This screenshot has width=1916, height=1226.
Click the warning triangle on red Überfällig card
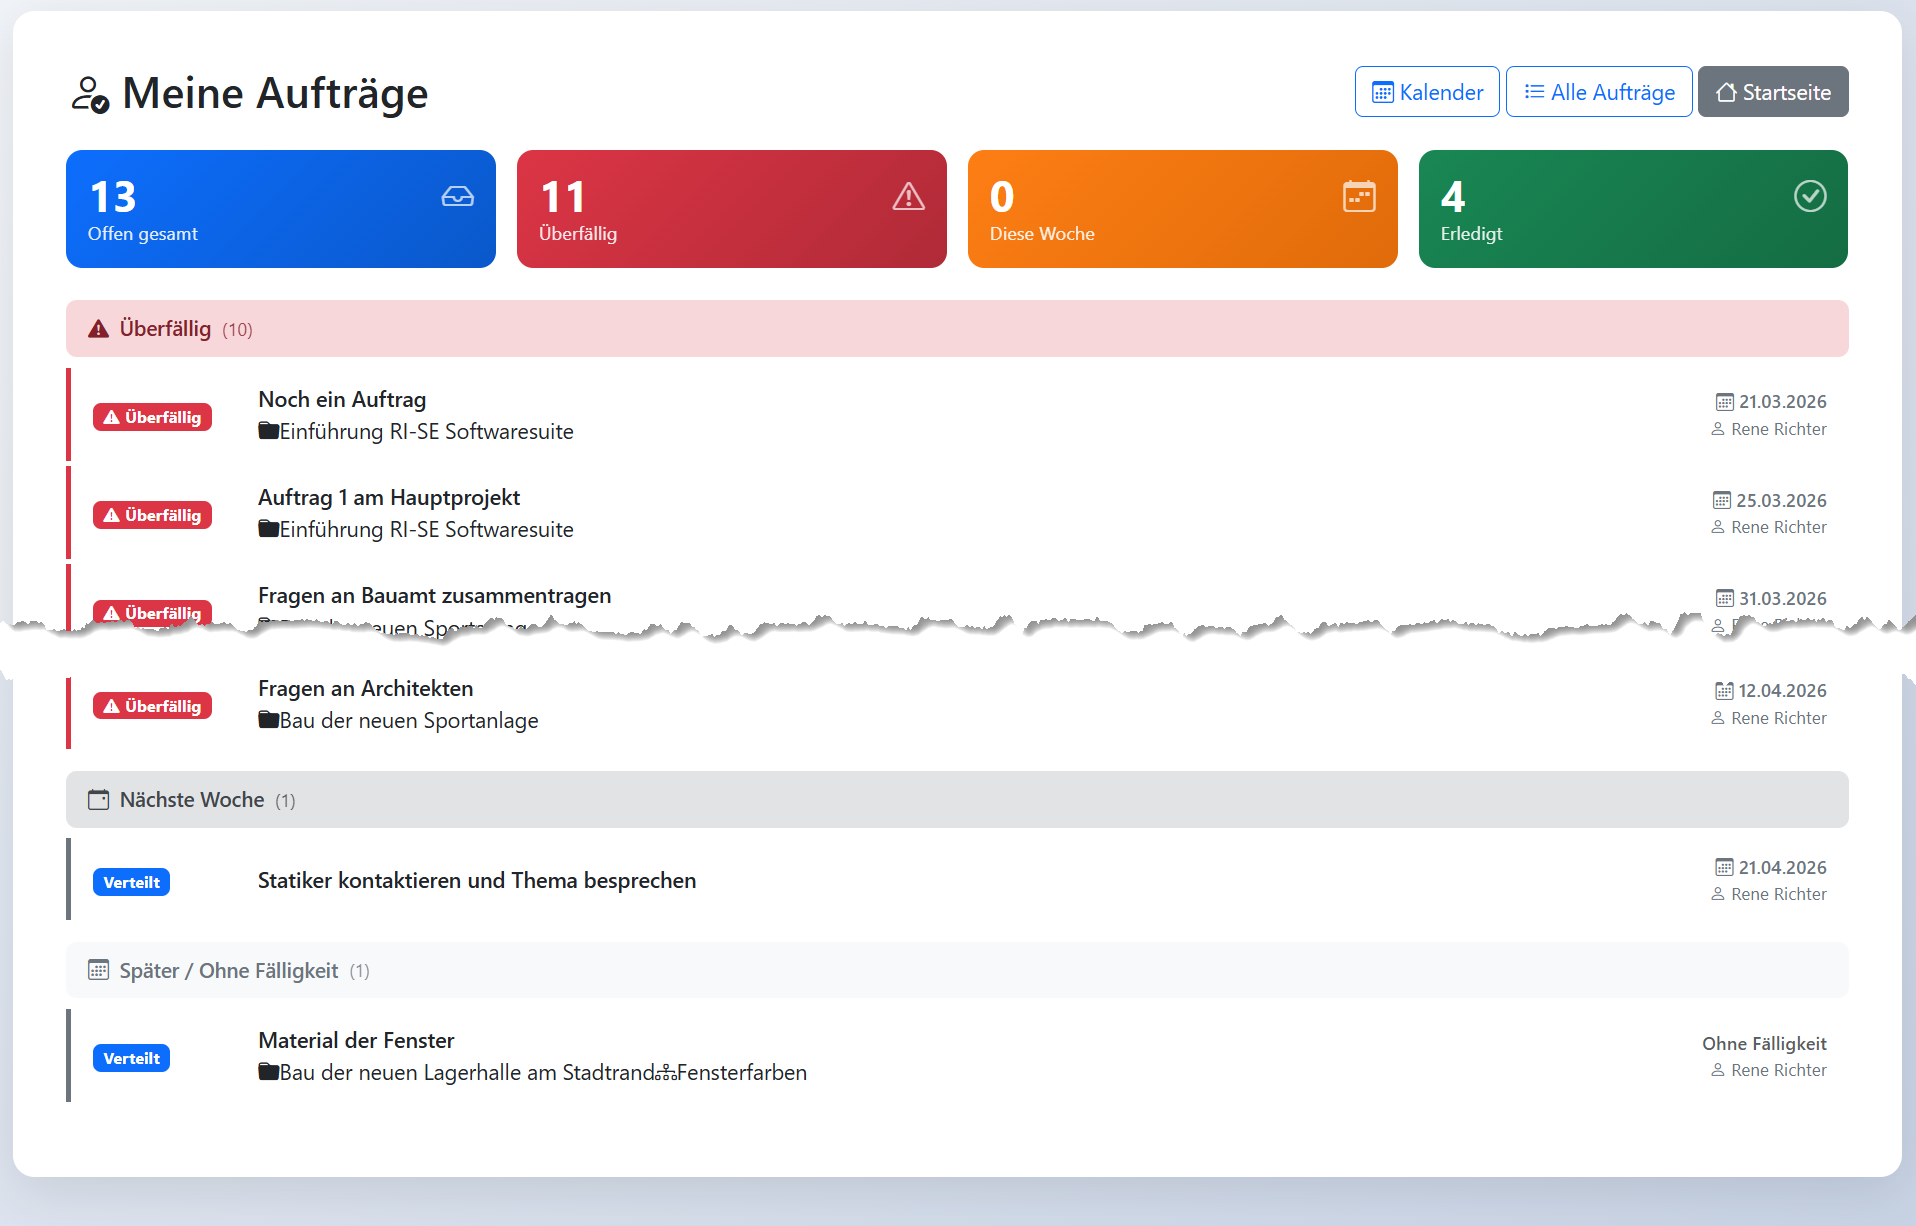point(908,197)
